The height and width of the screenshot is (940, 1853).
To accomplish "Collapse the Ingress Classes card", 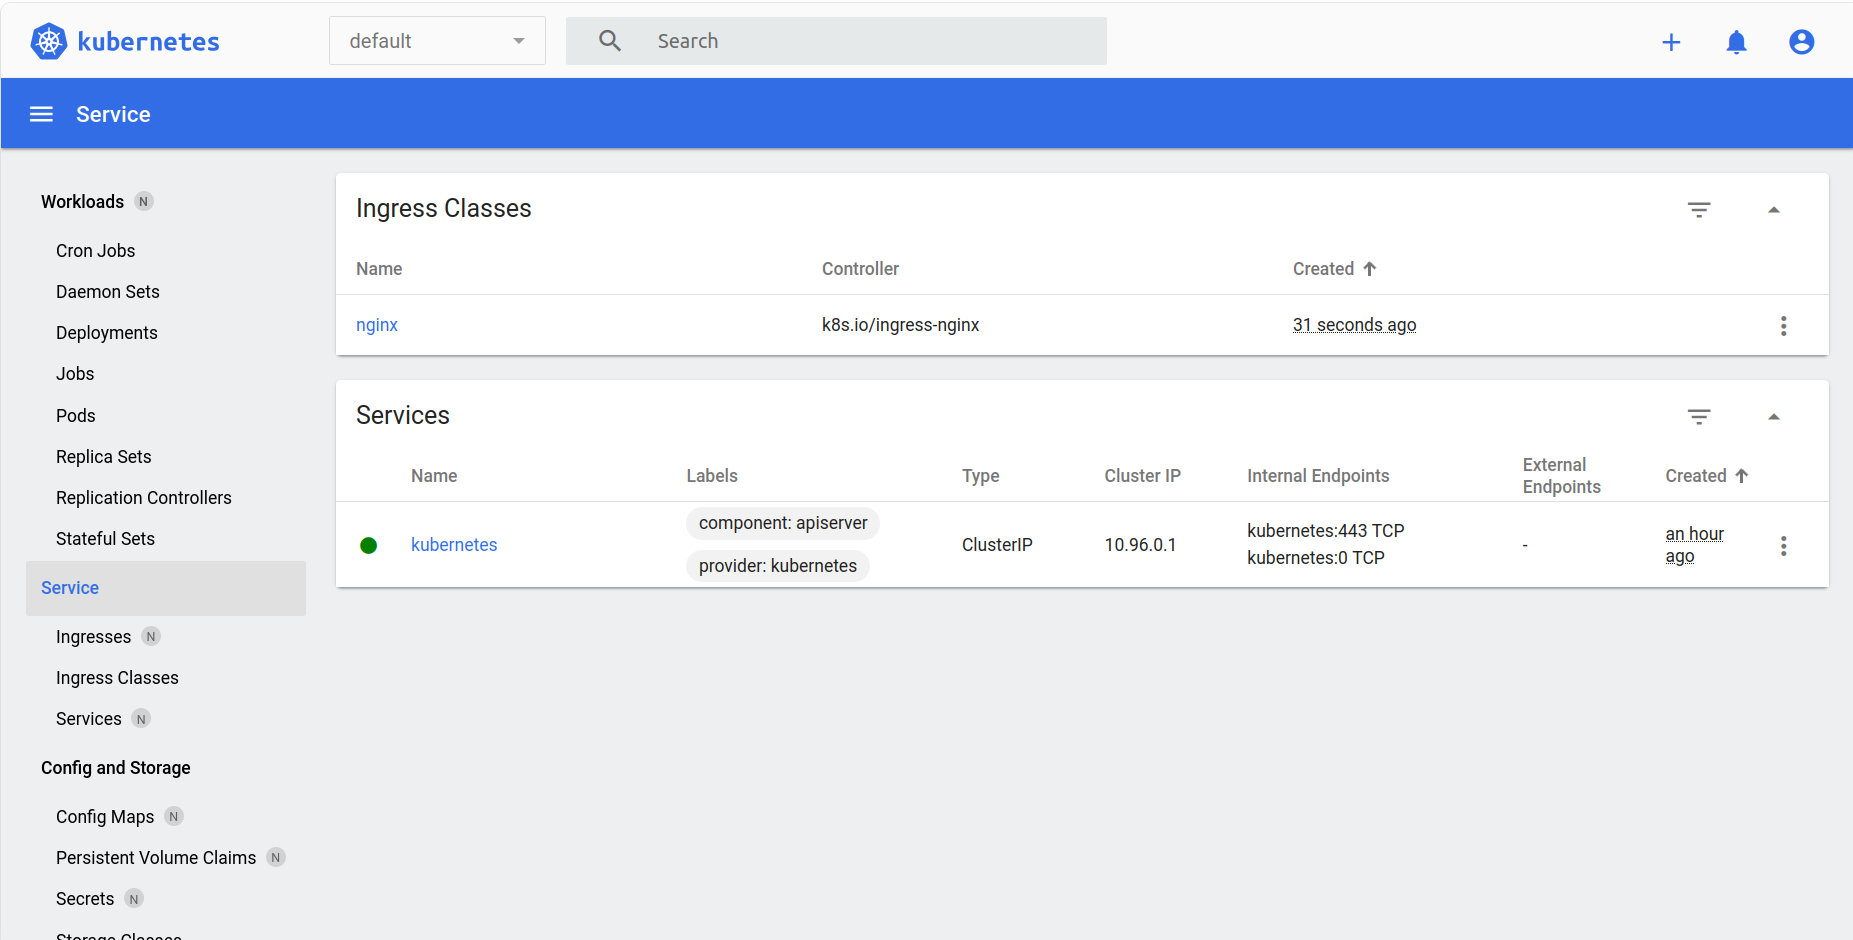I will [1774, 210].
